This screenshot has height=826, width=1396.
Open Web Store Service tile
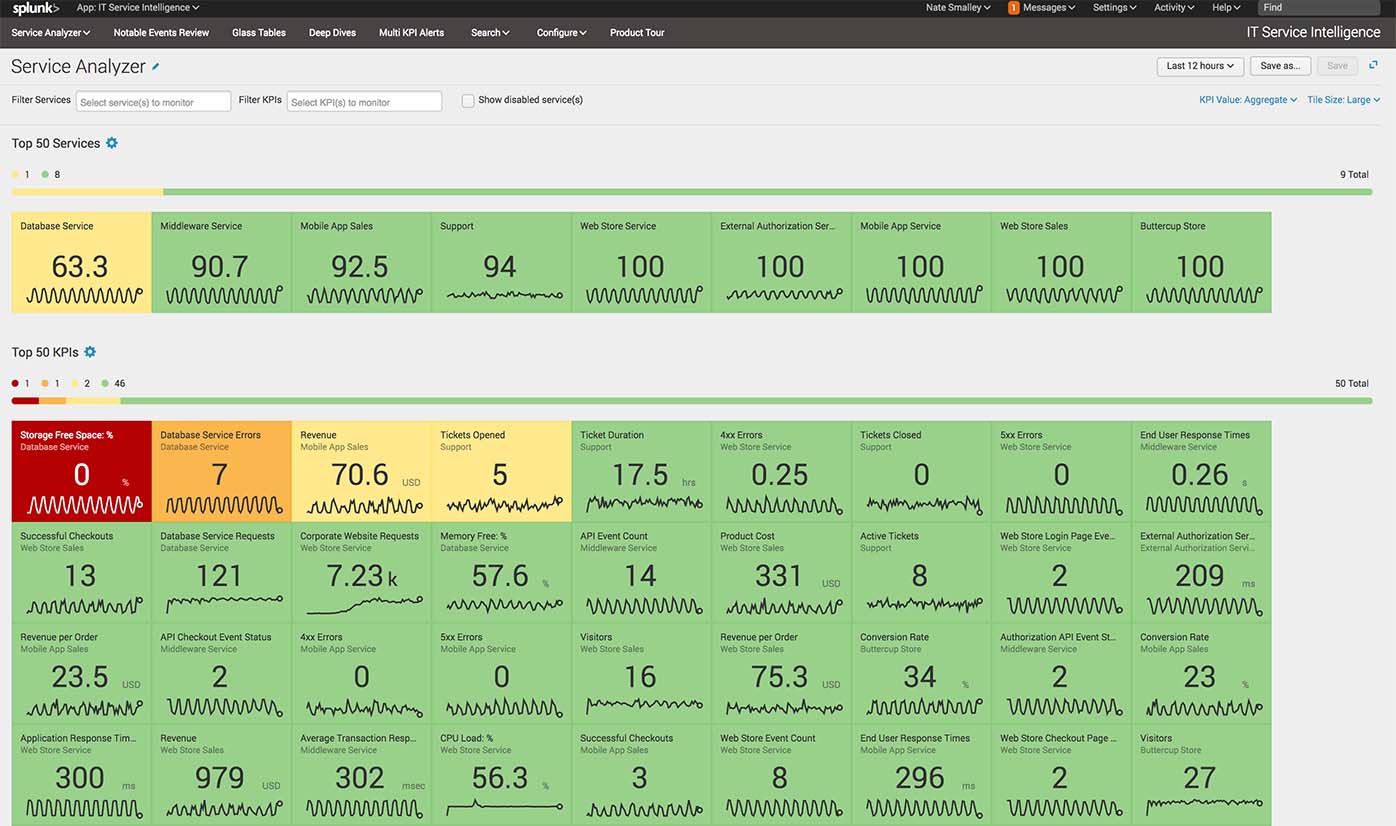pyautogui.click(x=641, y=262)
